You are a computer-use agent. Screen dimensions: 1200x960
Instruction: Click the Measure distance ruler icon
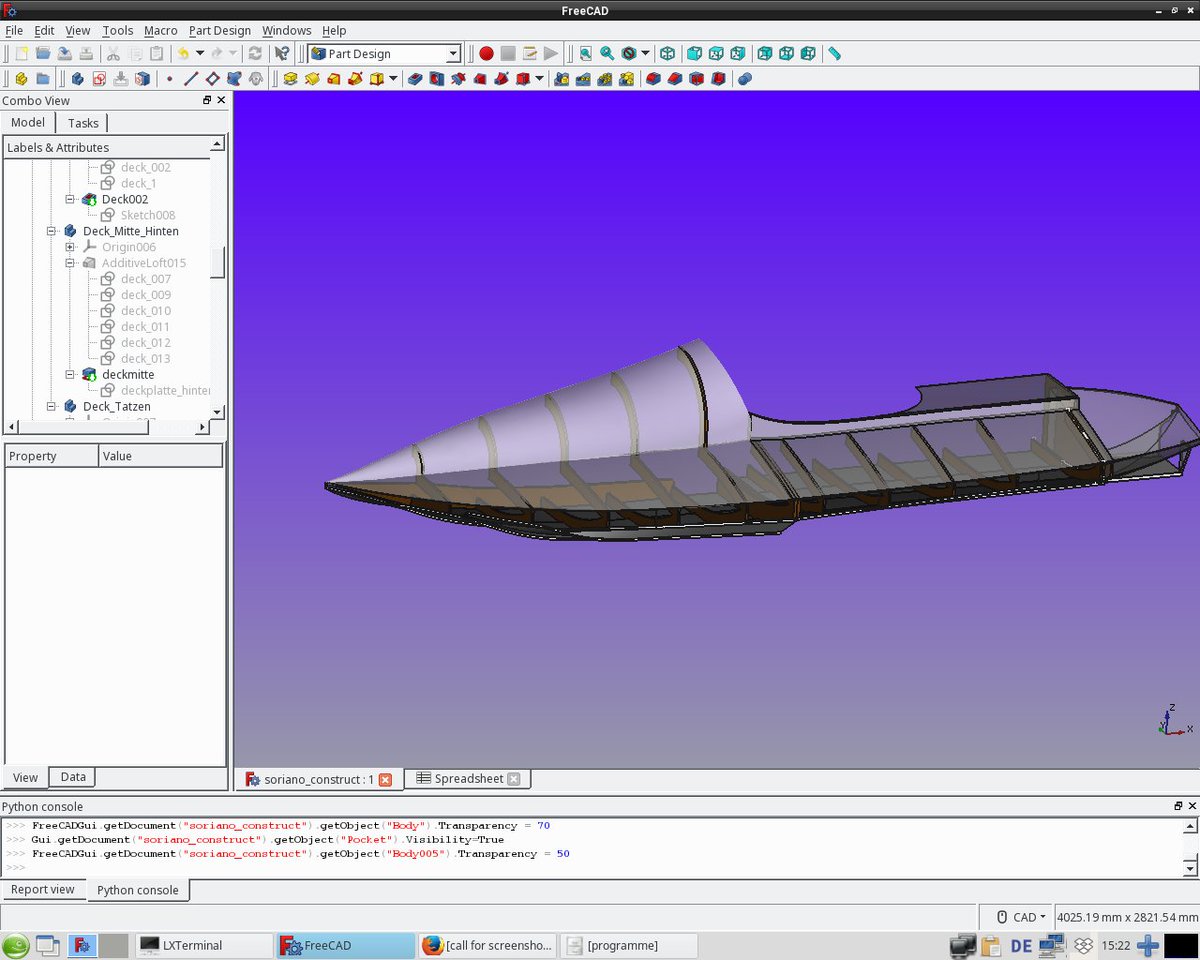[x=834, y=53]
